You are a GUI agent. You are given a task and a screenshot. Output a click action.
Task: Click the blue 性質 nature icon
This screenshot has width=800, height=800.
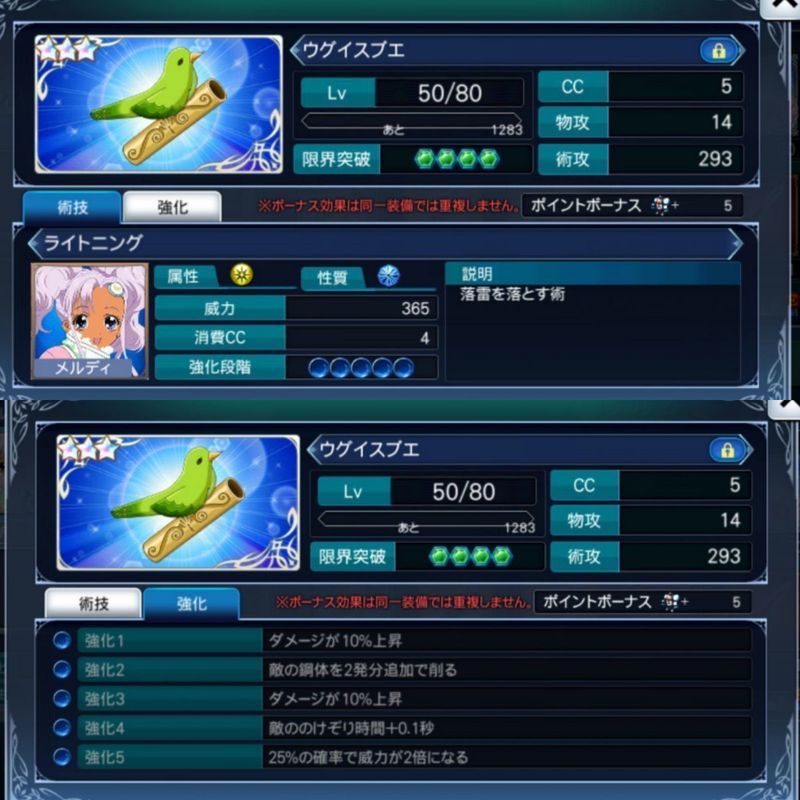(x=388, y=276)
